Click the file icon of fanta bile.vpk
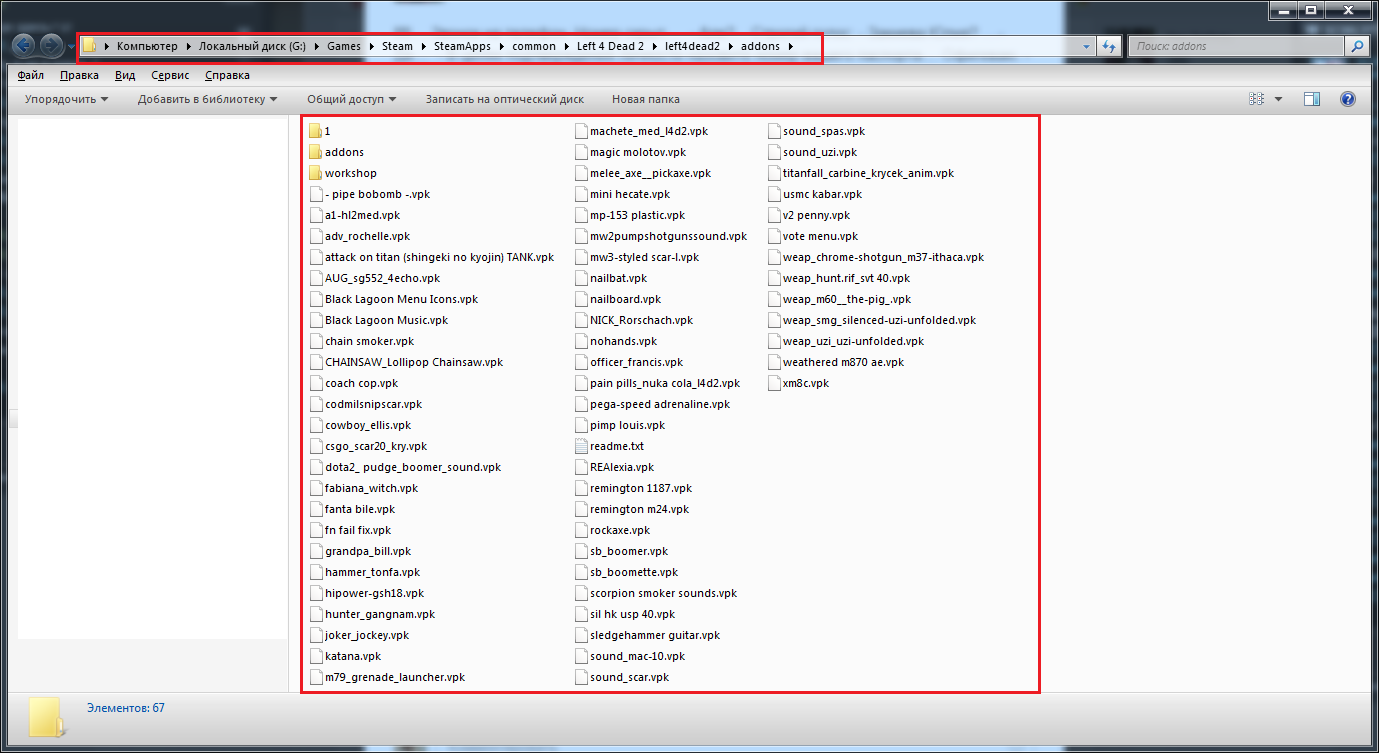Viewport: 1379px width, 753px height. click(x=315, y=509)
